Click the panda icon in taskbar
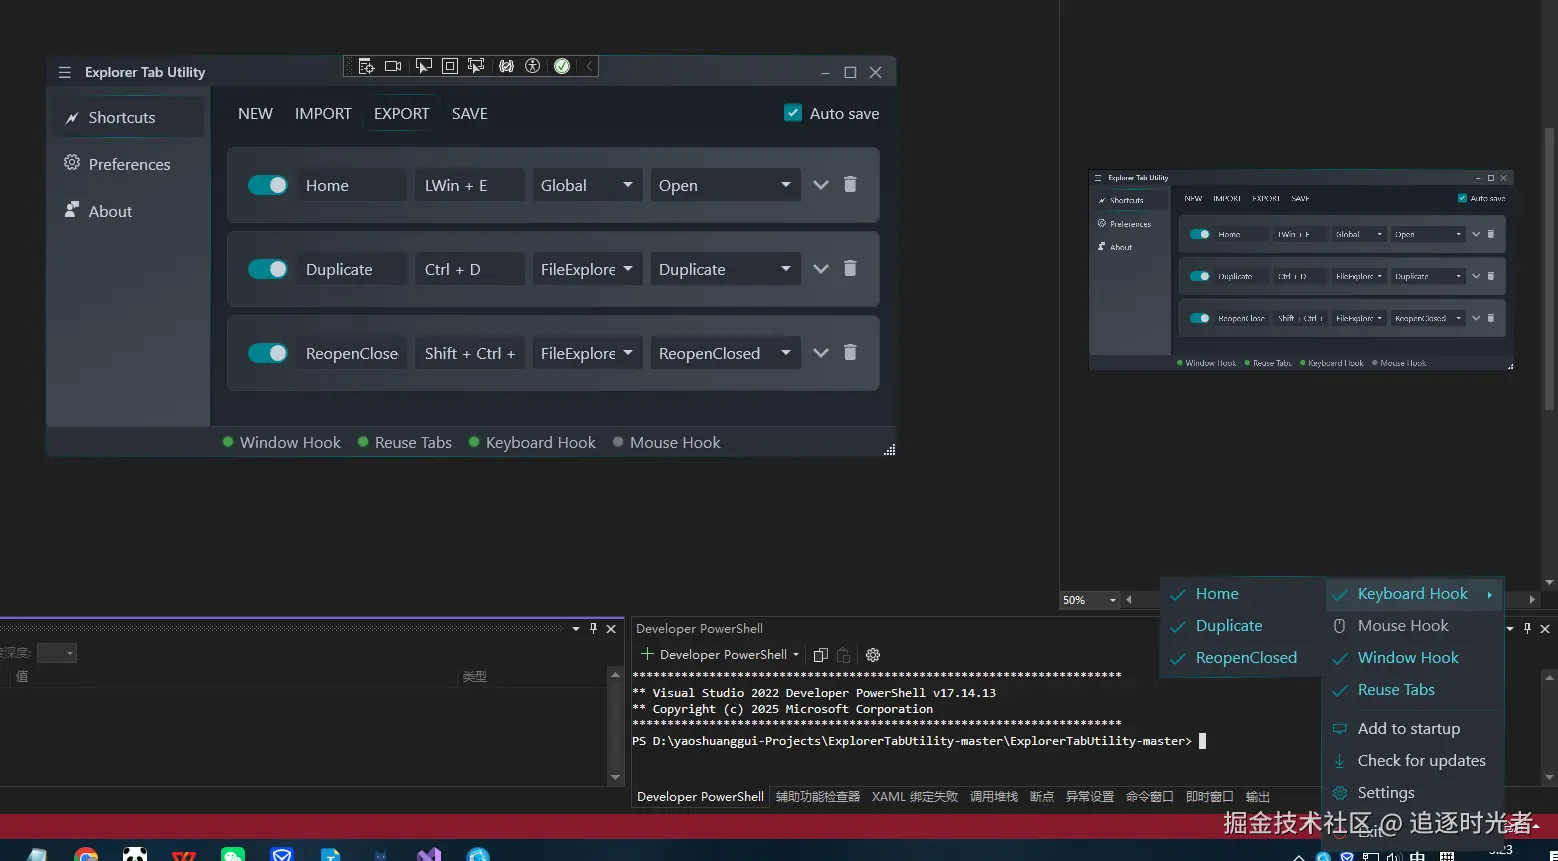 (135, 855)
